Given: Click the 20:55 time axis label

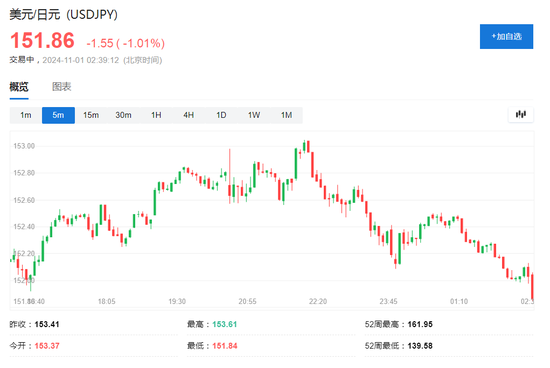Looking at the screenshot, I should (248, 301).
